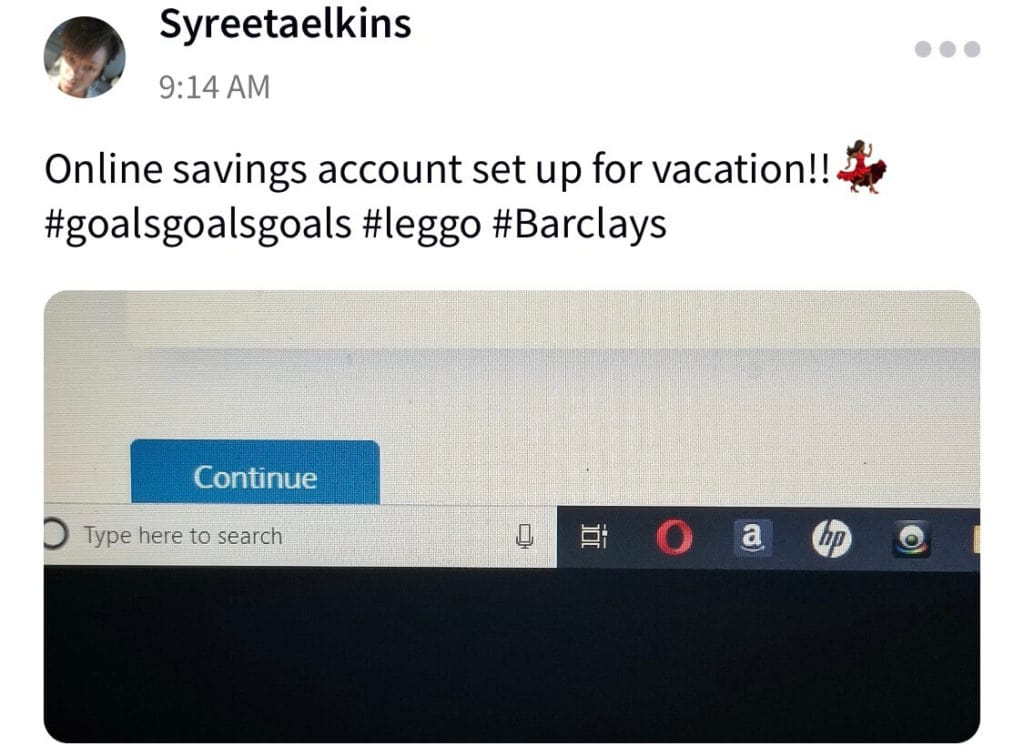
Task: Open Task View from the taskbar
Action: click(594, 536)
